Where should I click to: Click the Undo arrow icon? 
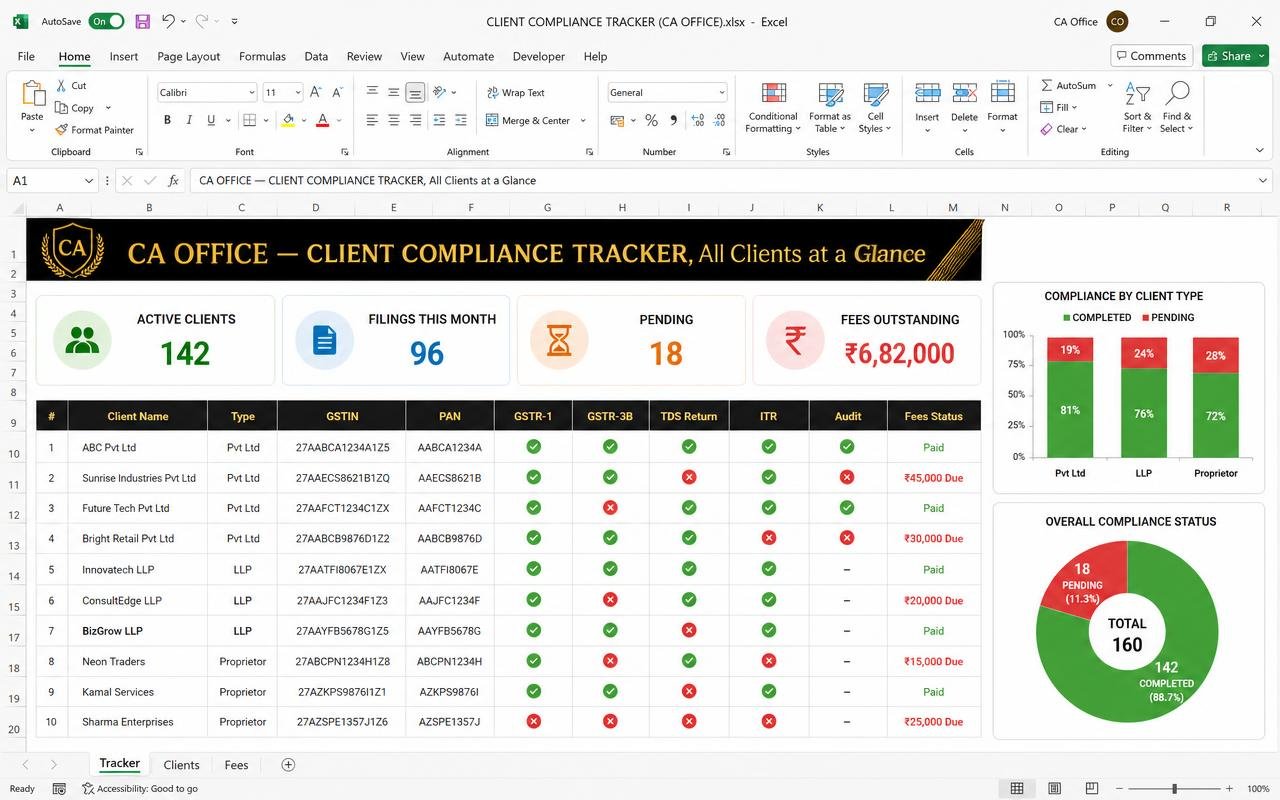pos(168,21)
